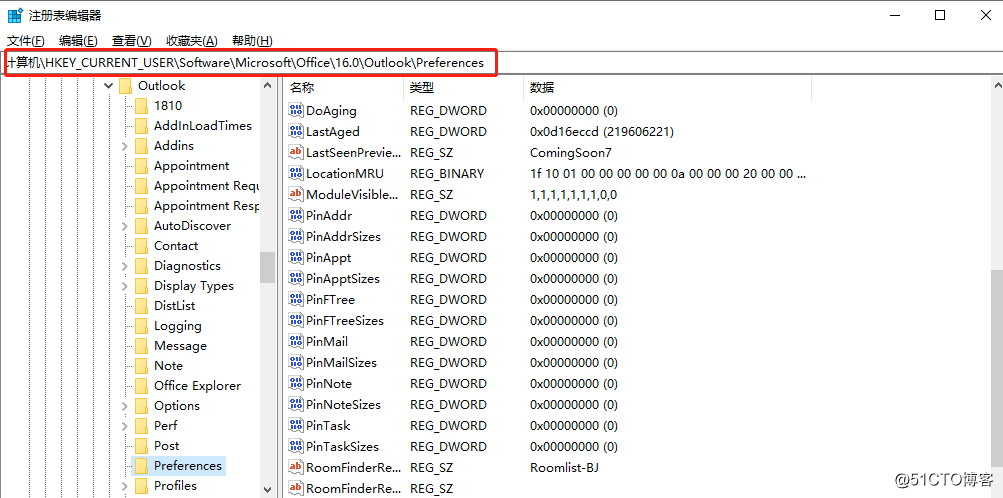Expand the Options key

(124, 406)
